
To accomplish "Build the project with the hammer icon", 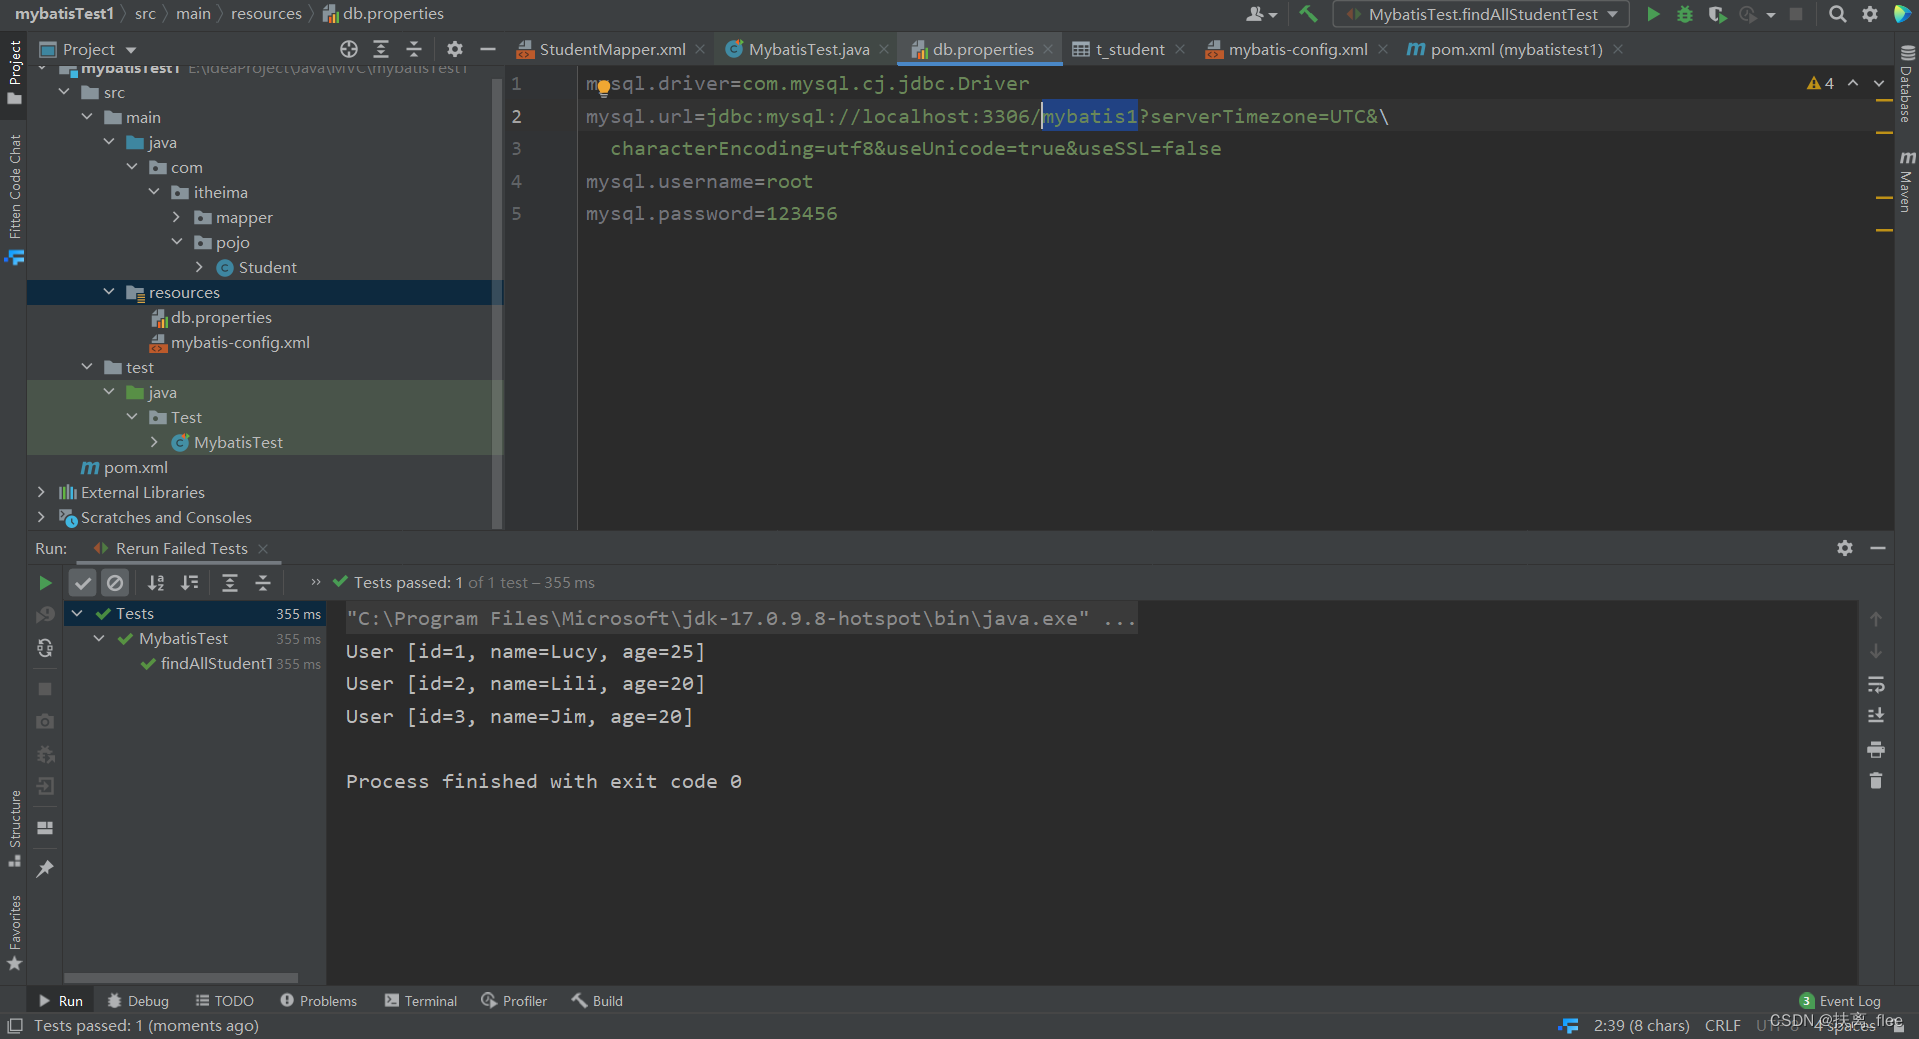I will click(1308, 14).
